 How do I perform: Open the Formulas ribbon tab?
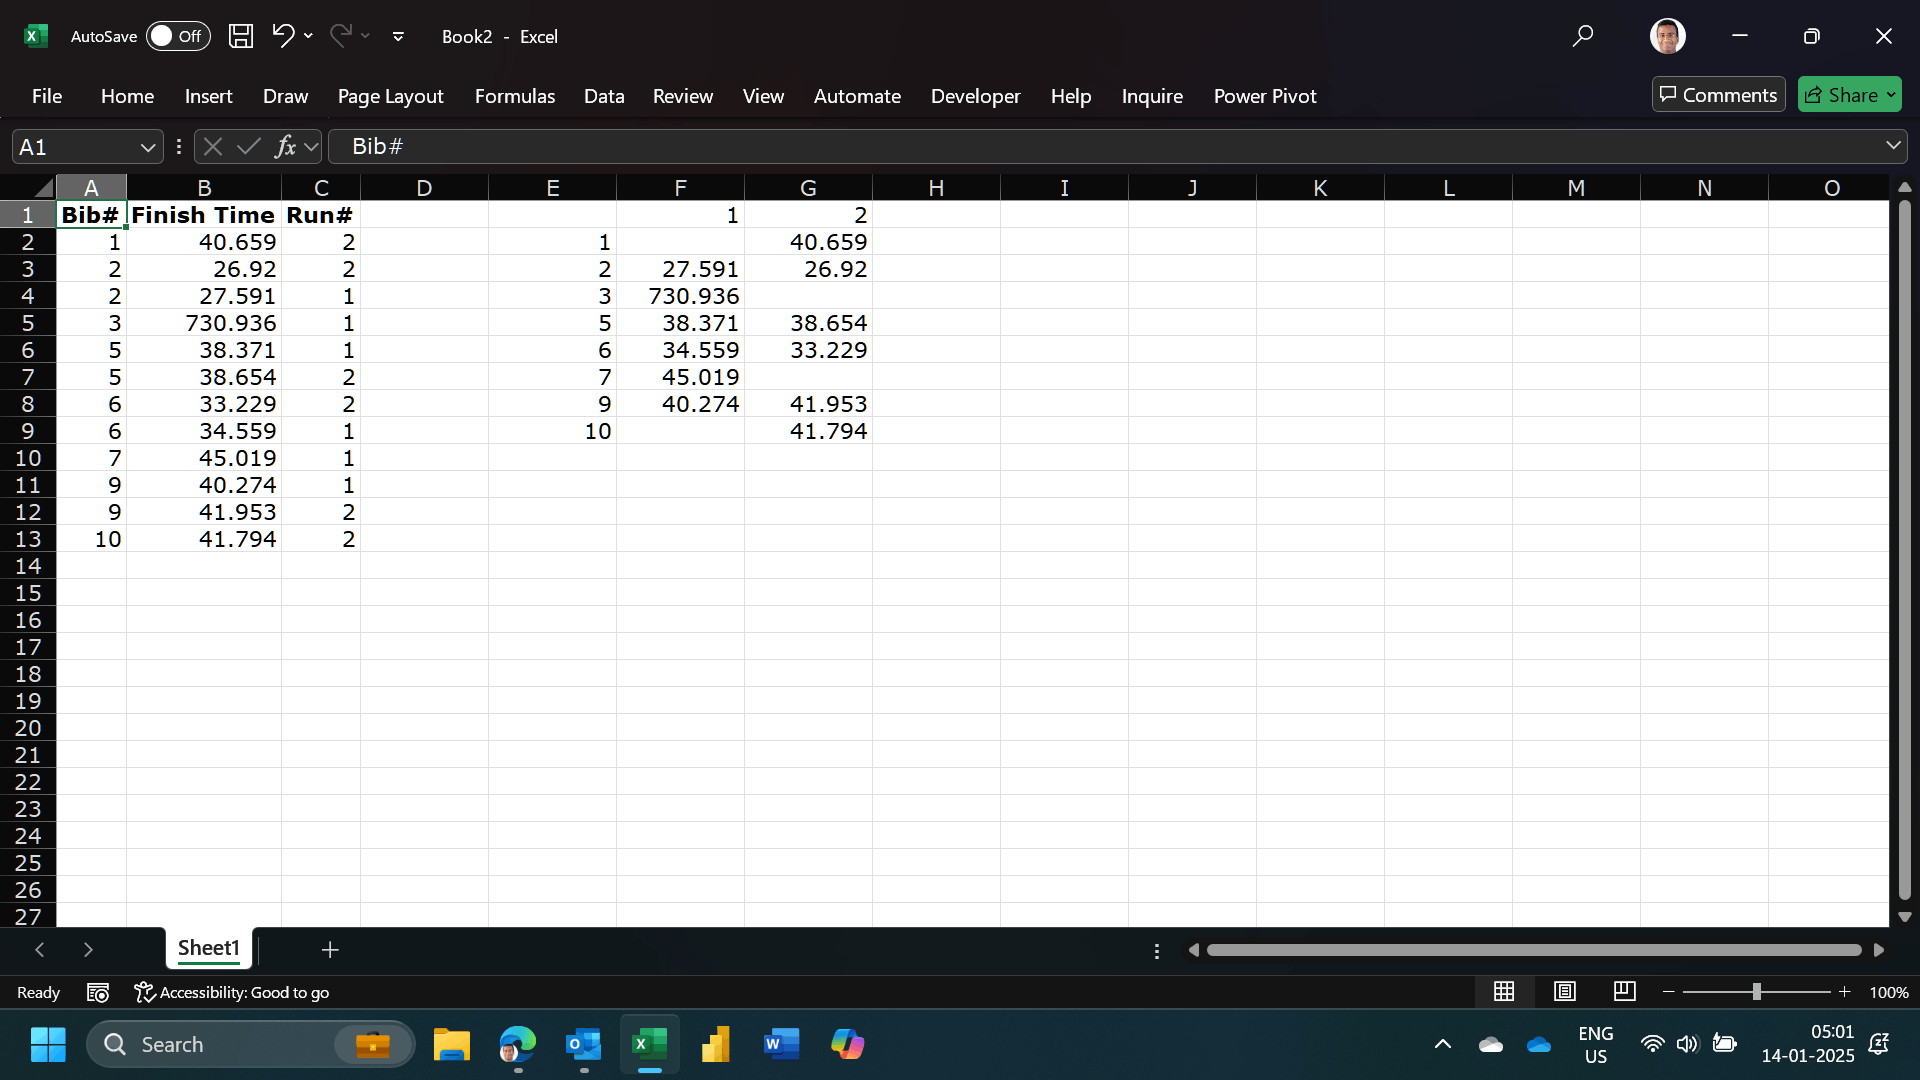[514, 96]
